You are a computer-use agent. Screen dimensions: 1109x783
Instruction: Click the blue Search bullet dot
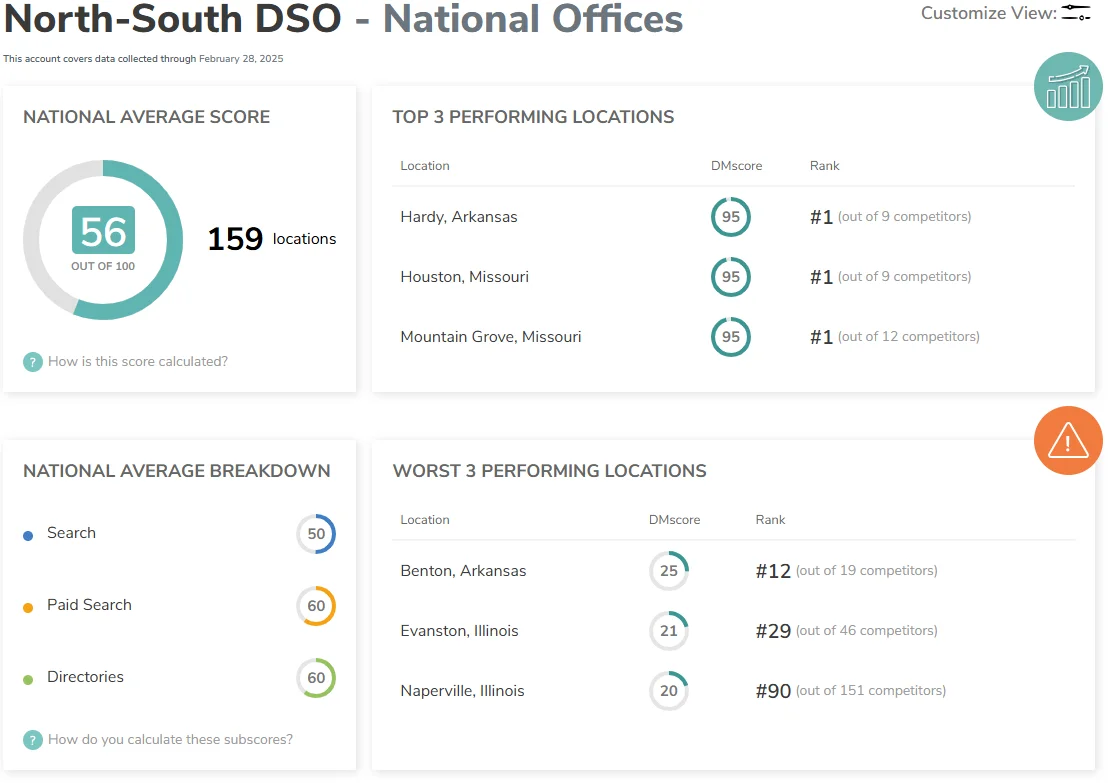(28, 535)
